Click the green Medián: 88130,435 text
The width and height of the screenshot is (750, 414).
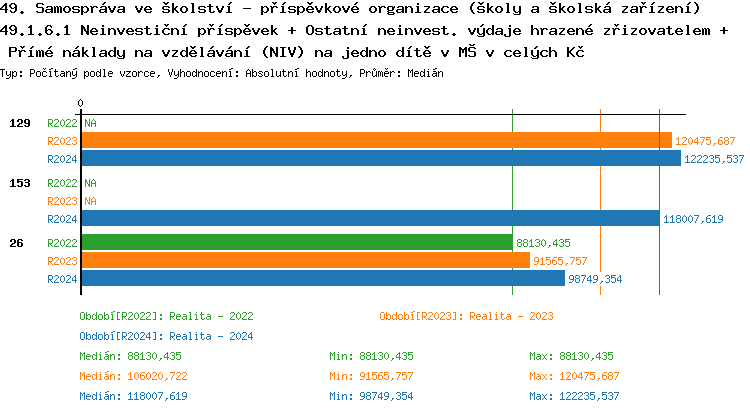point(131,356)
